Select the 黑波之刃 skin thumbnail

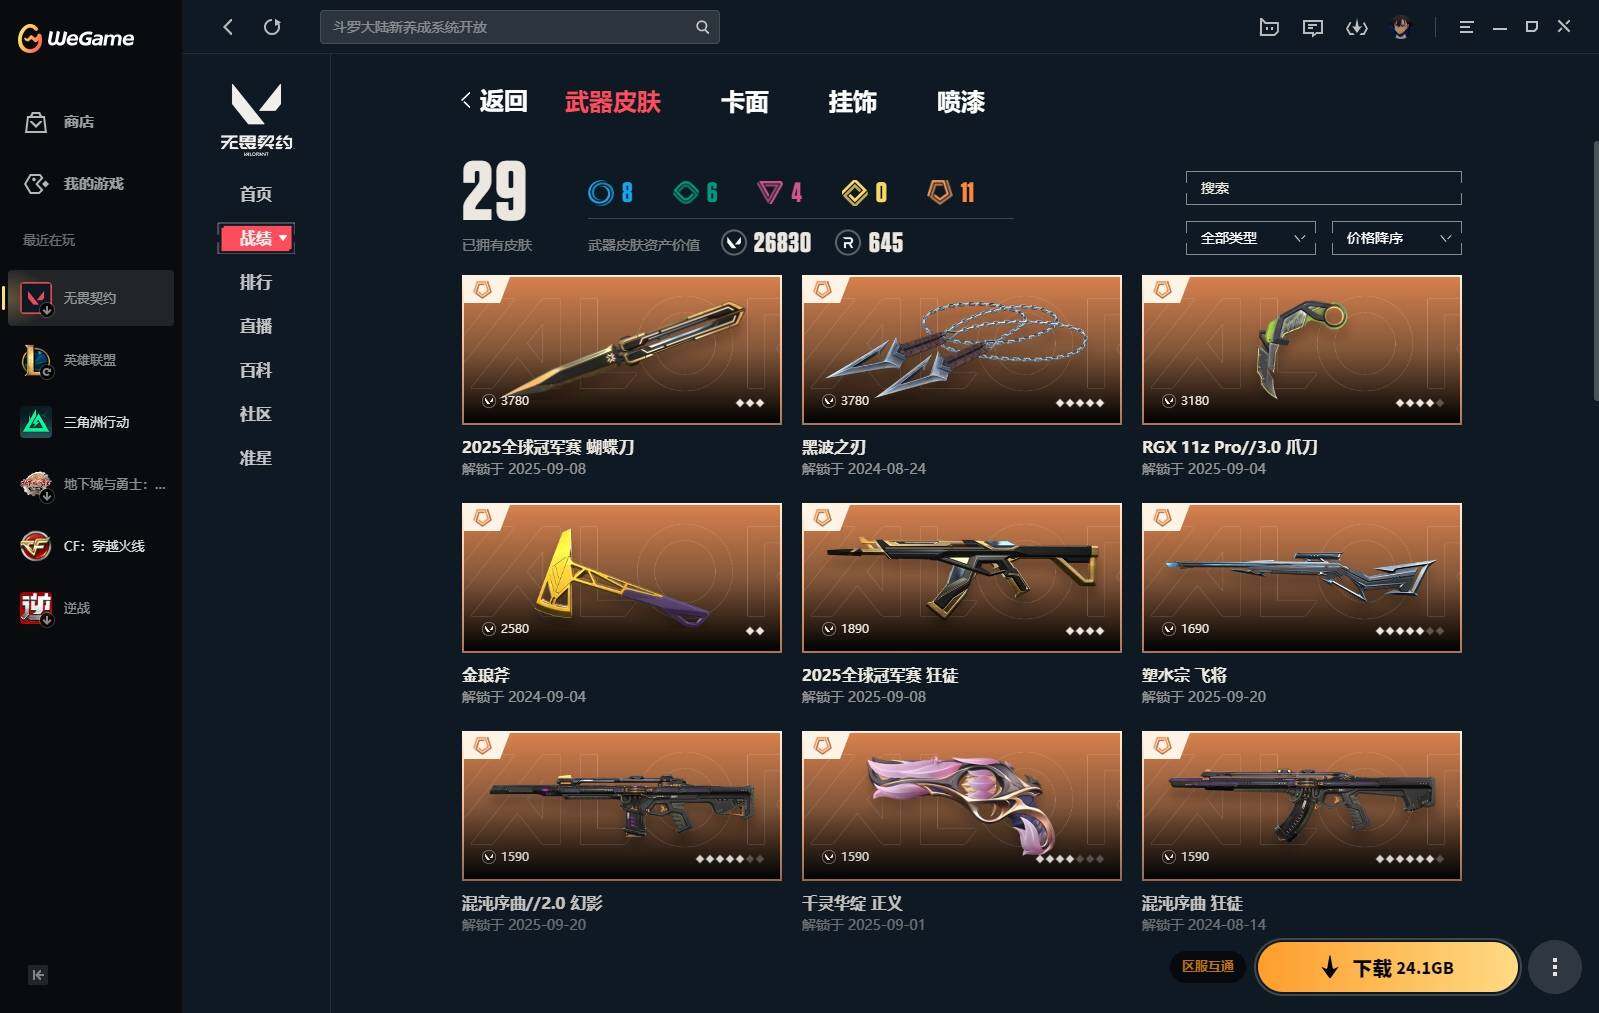[x=961, y=350]
